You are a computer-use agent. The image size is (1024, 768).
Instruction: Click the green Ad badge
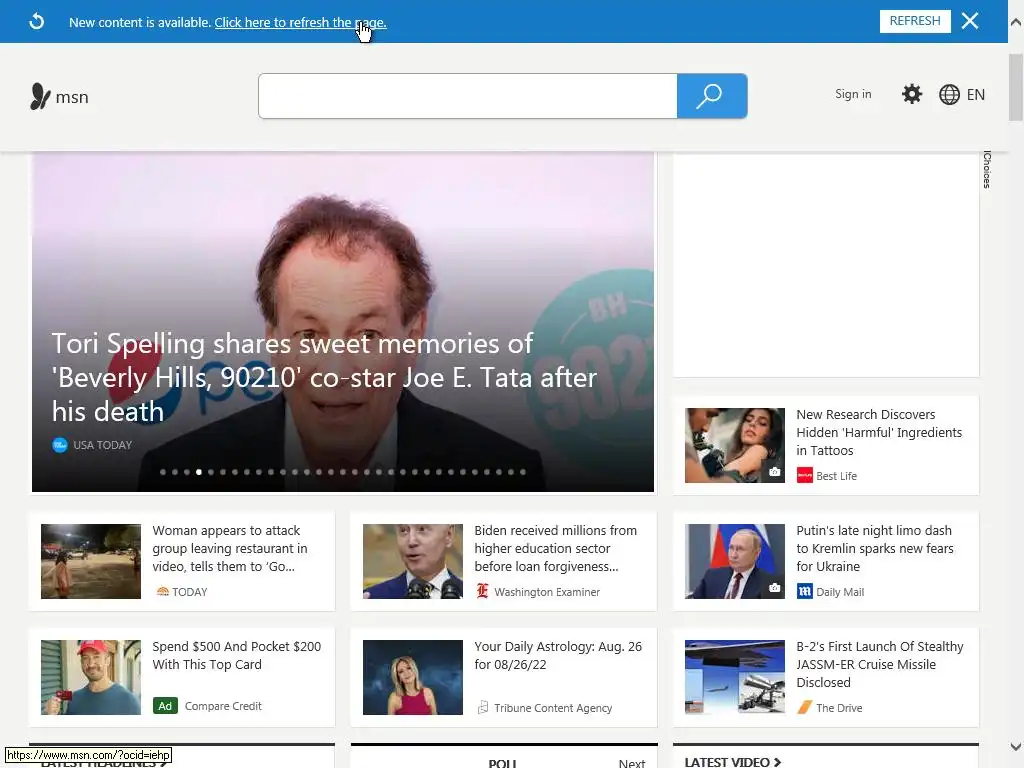[165, 706]
